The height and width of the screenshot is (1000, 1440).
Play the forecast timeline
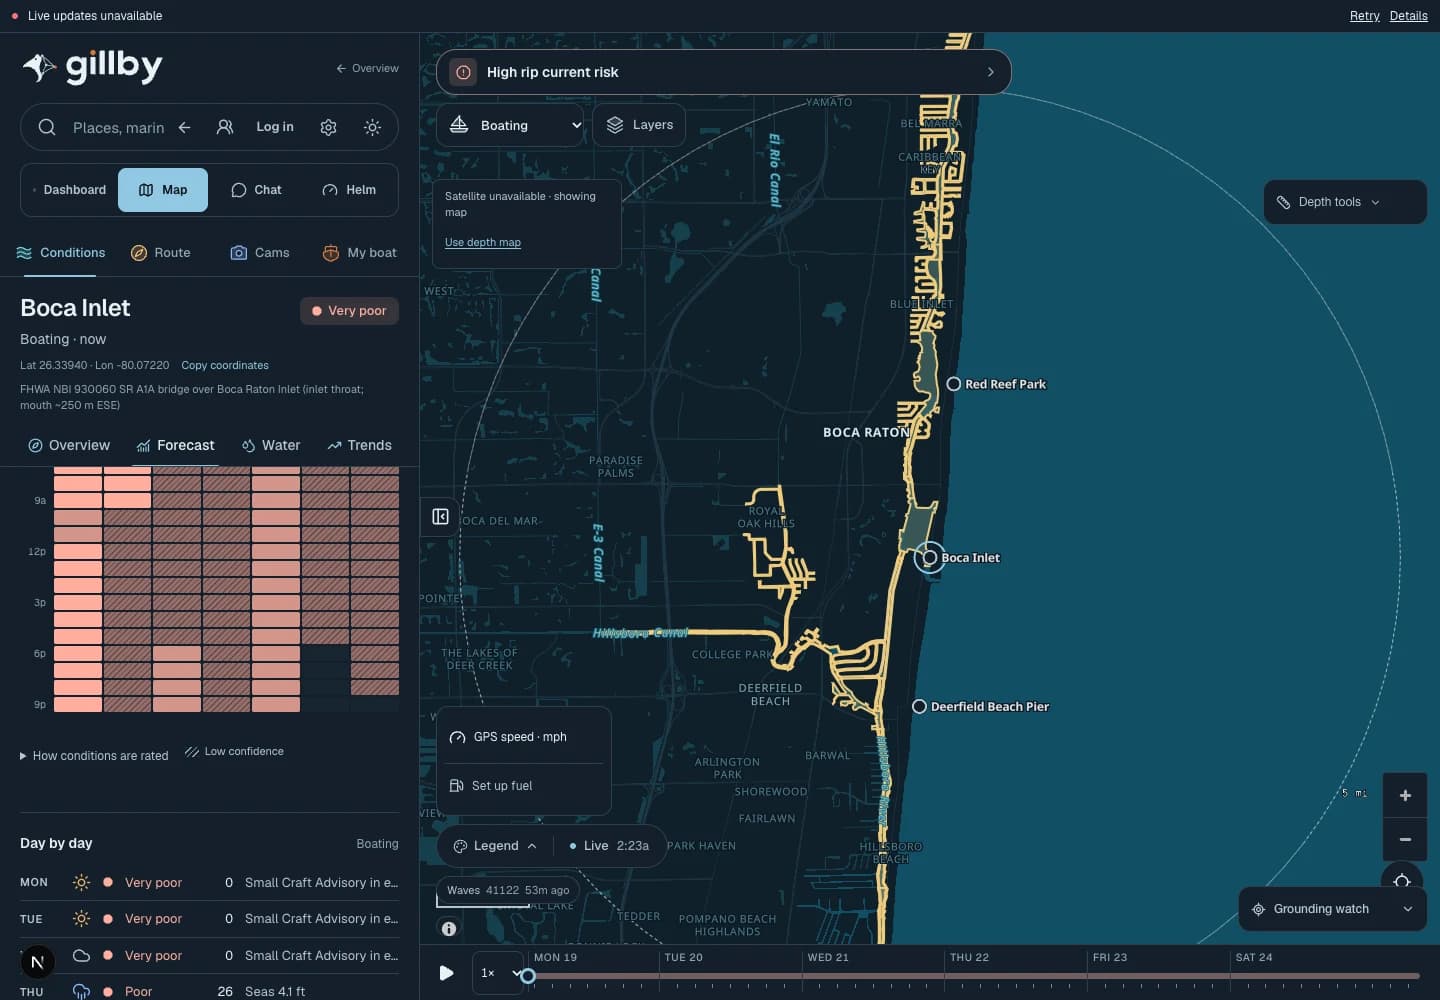[x=446, y=972]
